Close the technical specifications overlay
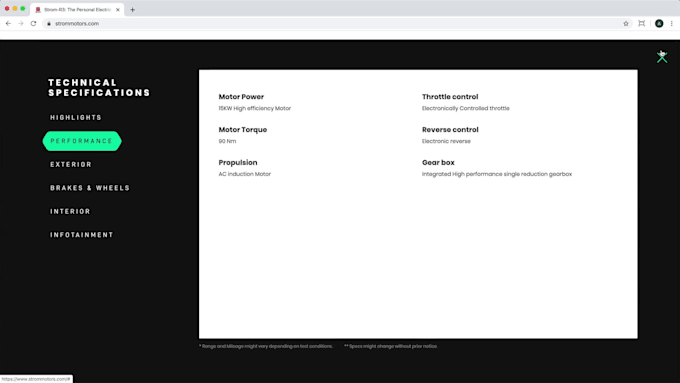This screenshot has height=383, width=680. tap(662, 57)
